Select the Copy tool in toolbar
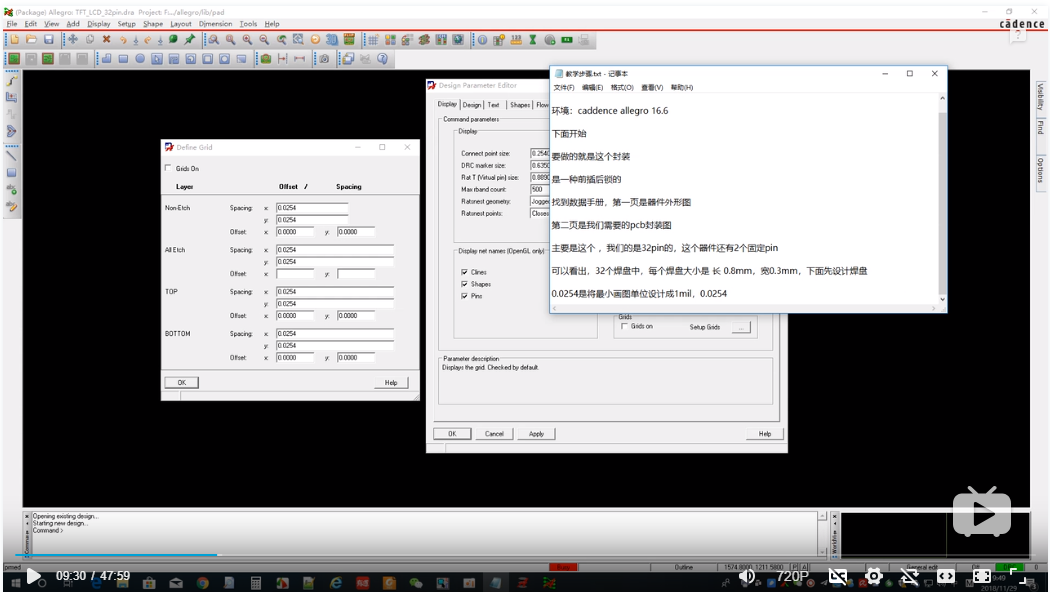The height and width of the screenshot is (592, 1050). [89, 40]
